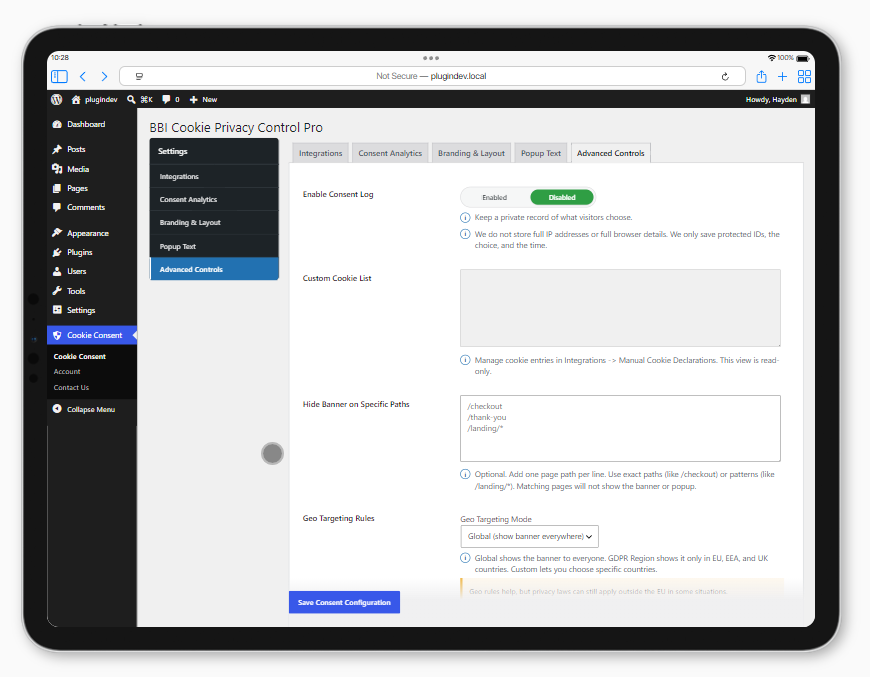
Task: Select Consent Analytics in the Settings panel
Action: coord(214,199)
